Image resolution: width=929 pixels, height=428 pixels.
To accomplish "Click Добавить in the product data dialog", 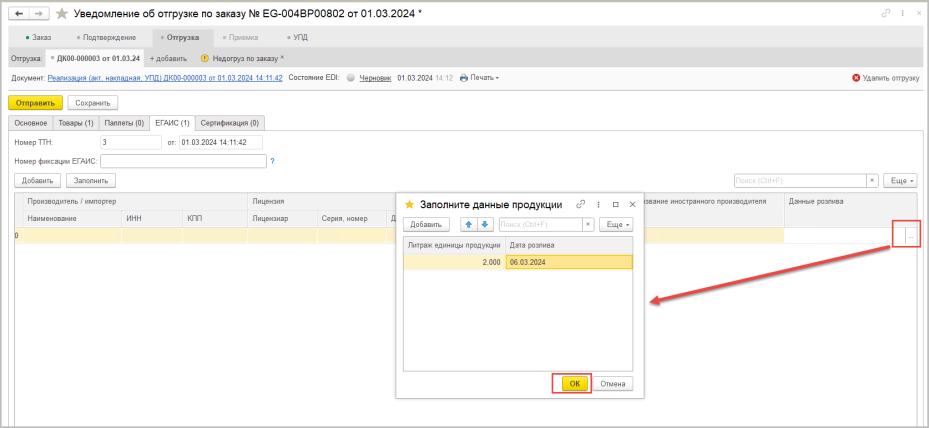I will (426, 225).
